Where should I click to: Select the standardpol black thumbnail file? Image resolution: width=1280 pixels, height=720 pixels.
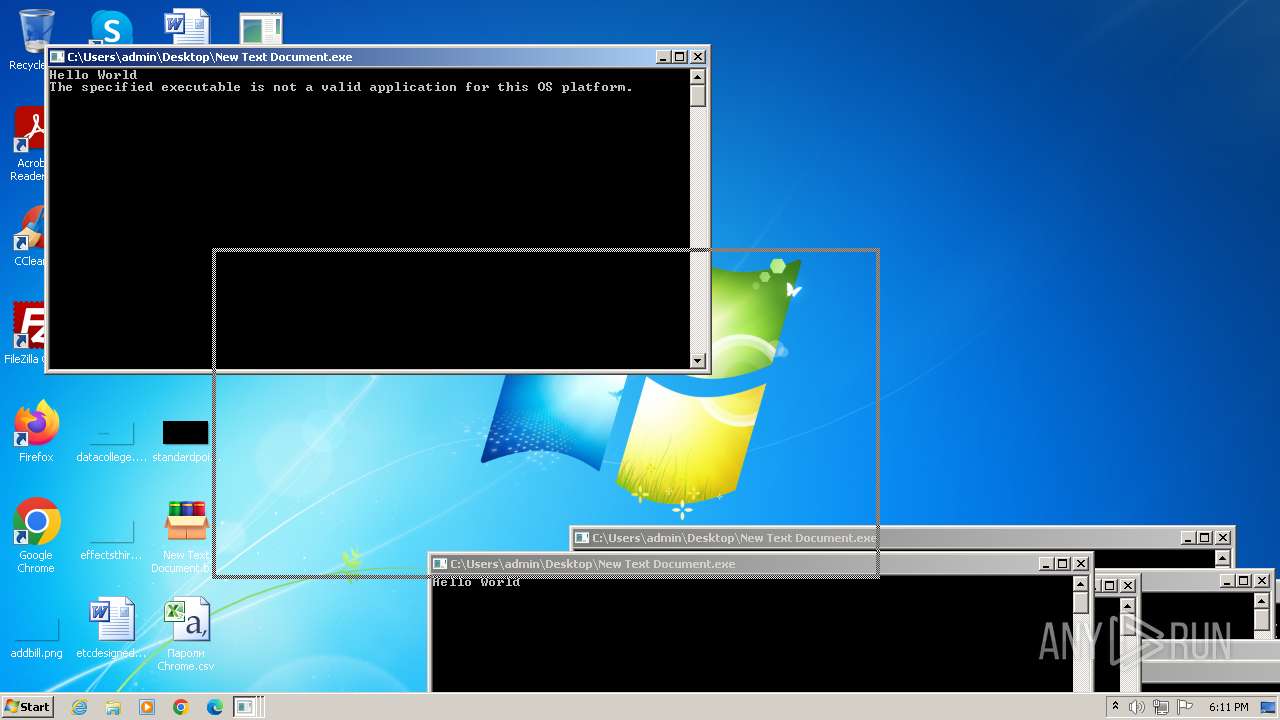coord(185,442)
